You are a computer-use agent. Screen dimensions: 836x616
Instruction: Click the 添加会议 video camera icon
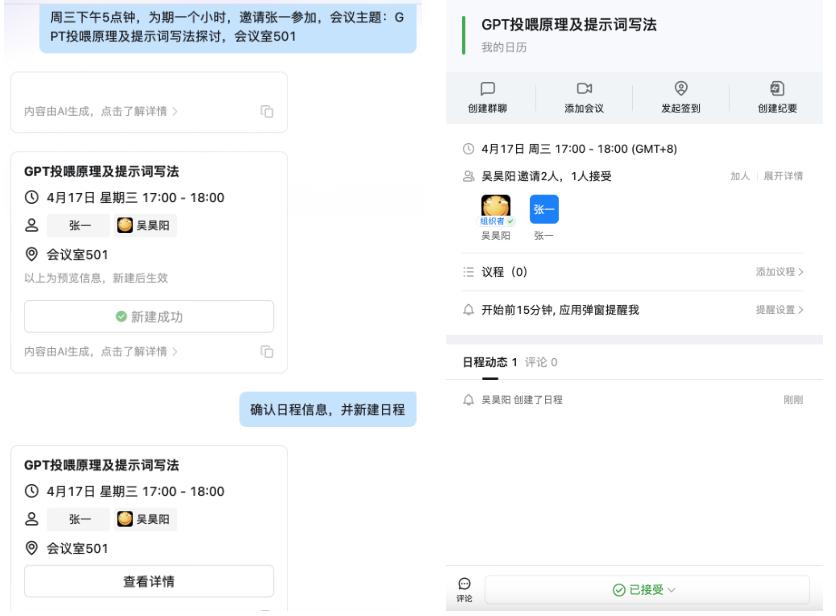pyautogui.click(x=584, y=88)
